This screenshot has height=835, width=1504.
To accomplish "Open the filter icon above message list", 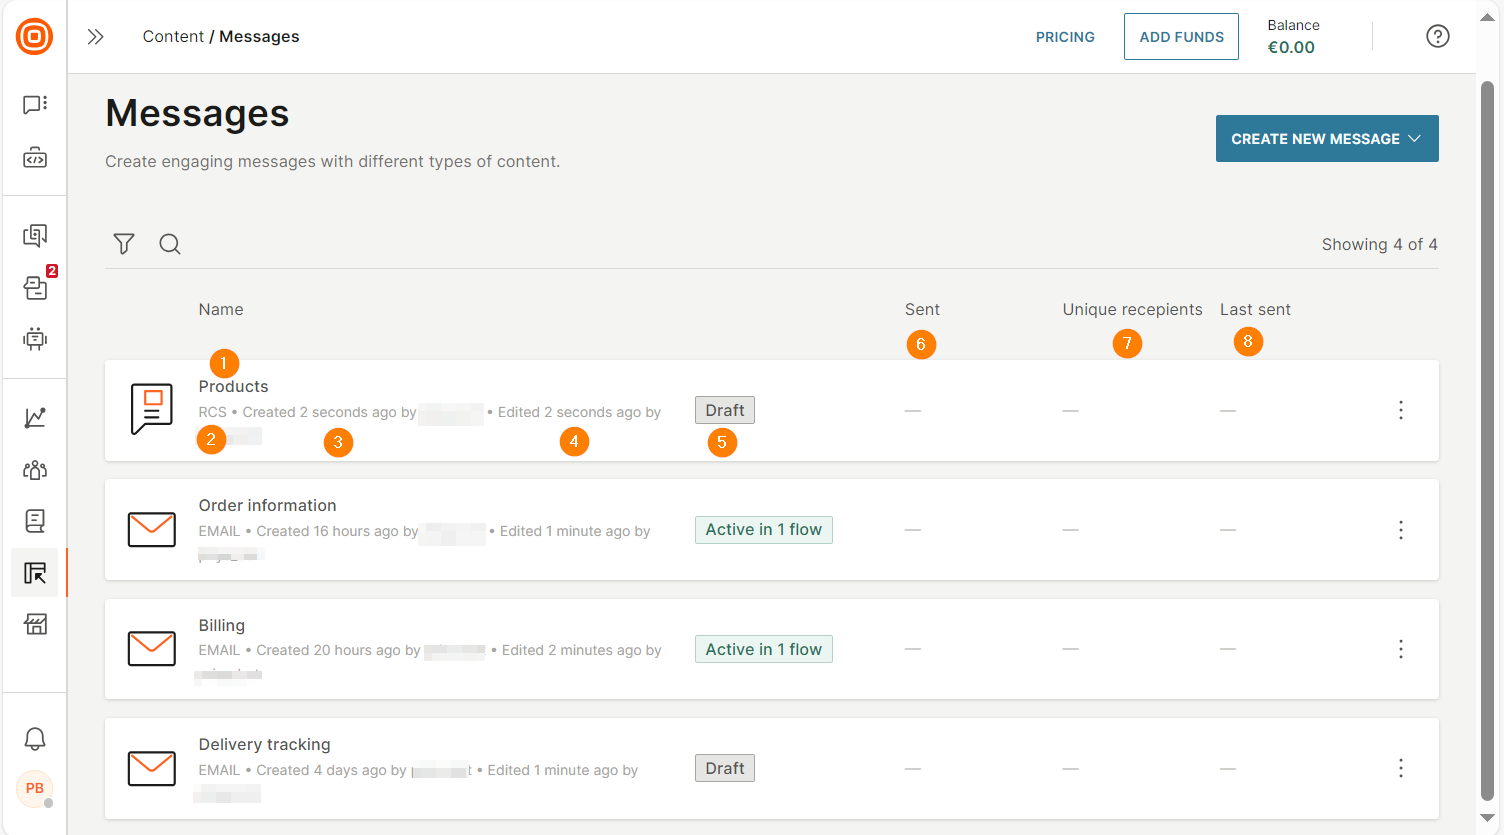I will [x=124, y=244].
